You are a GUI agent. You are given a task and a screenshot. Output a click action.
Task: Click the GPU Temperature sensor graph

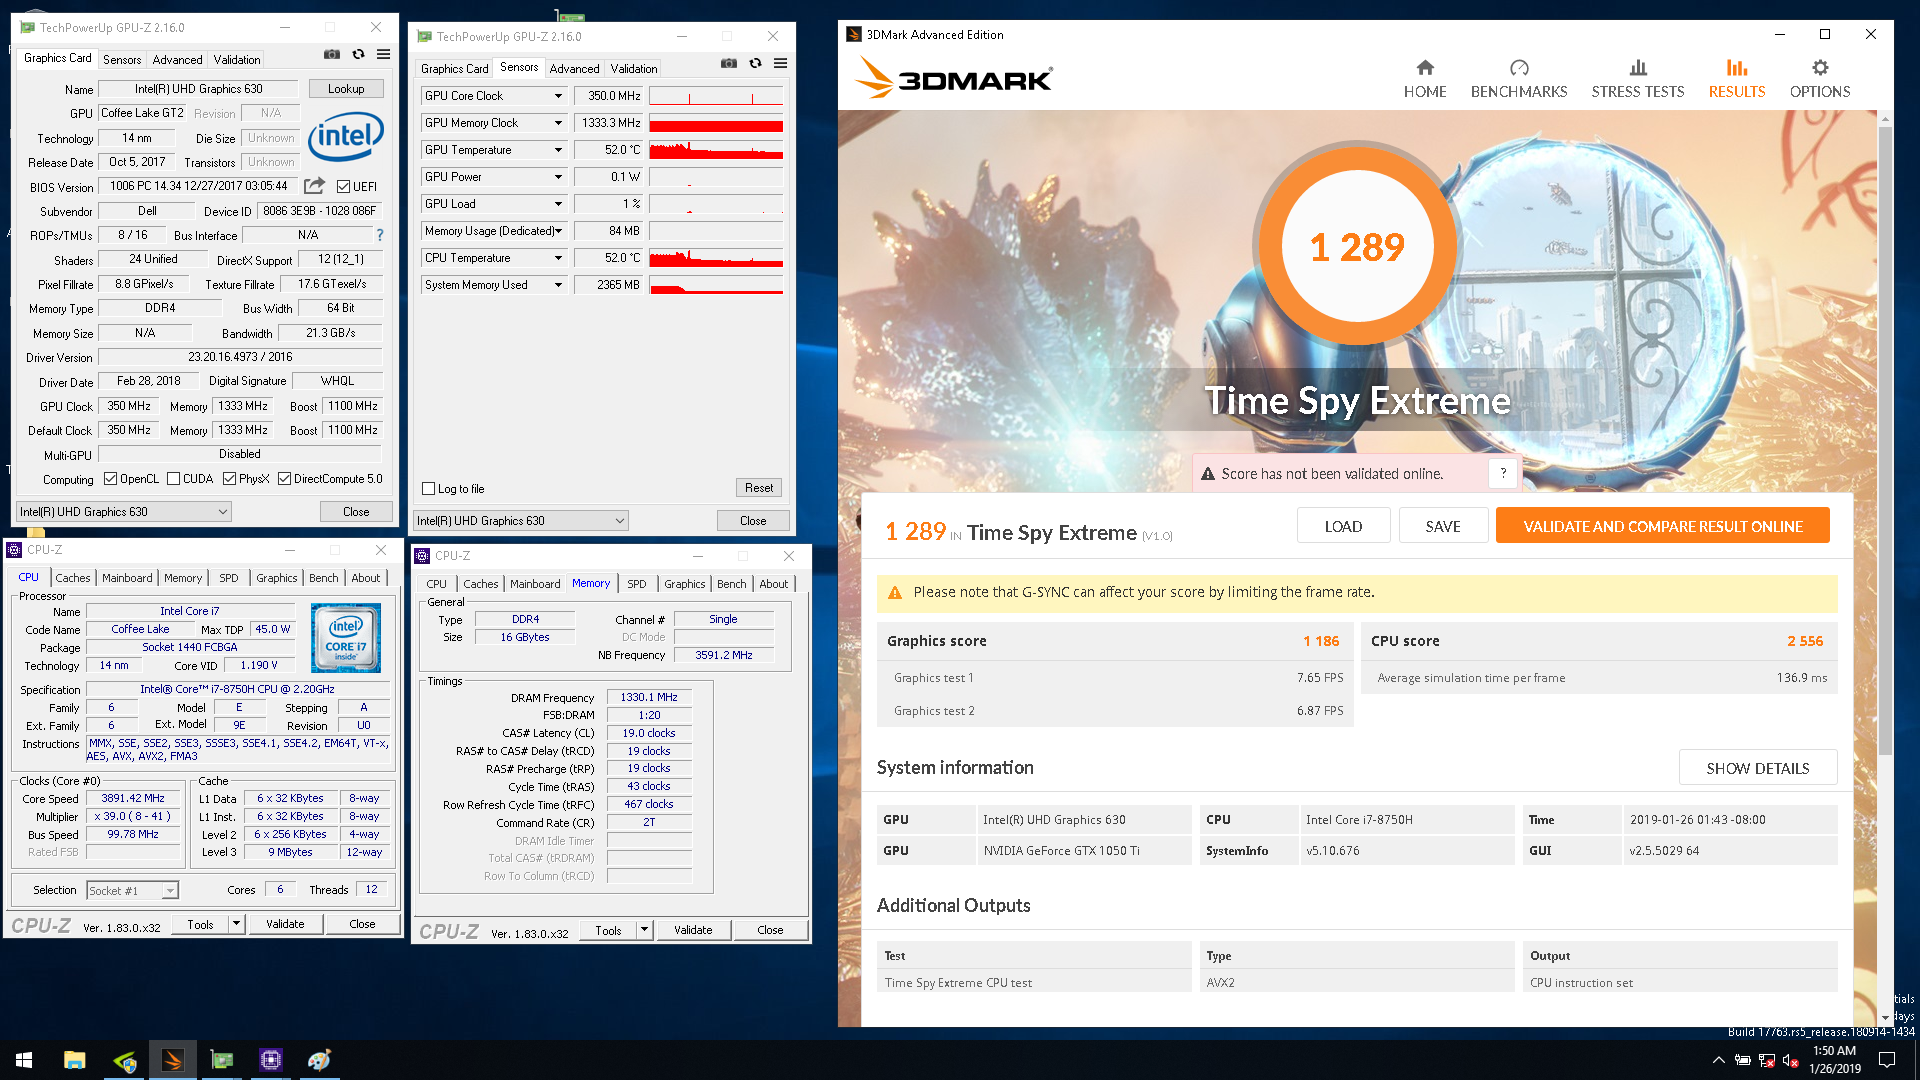(716, 150)
